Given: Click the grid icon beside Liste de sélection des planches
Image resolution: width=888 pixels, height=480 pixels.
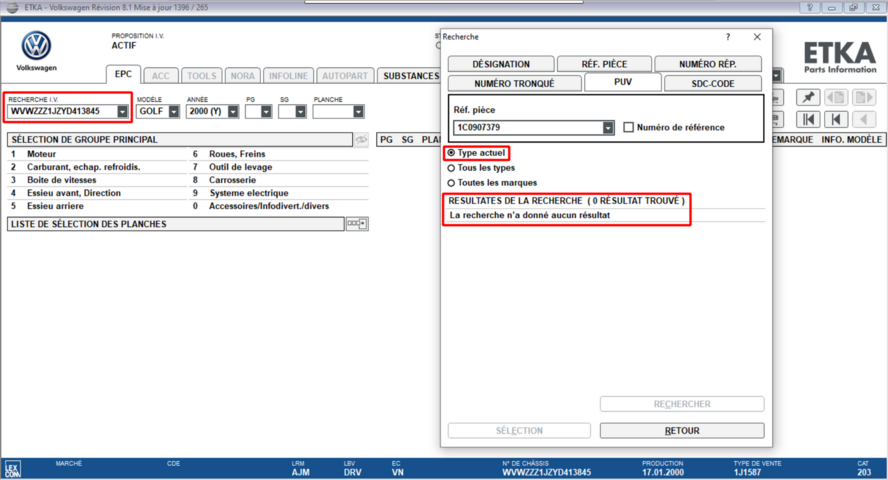Looking at the screenshot, I should (x=357, y=224).
